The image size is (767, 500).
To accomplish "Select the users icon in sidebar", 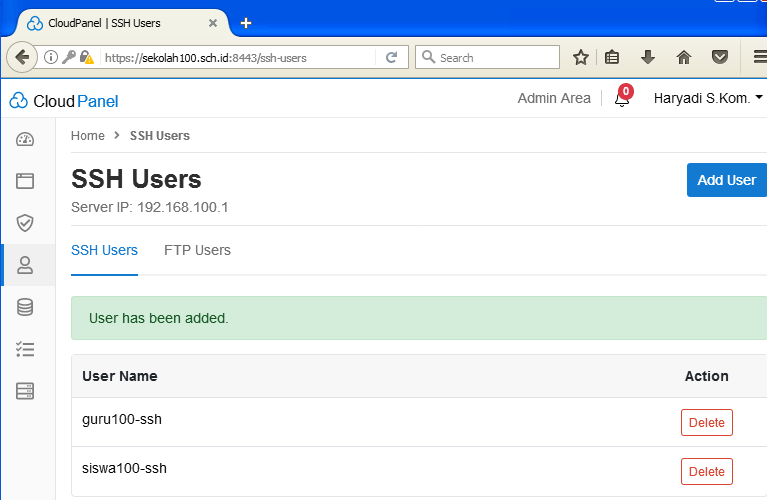I will coord(25,265).
